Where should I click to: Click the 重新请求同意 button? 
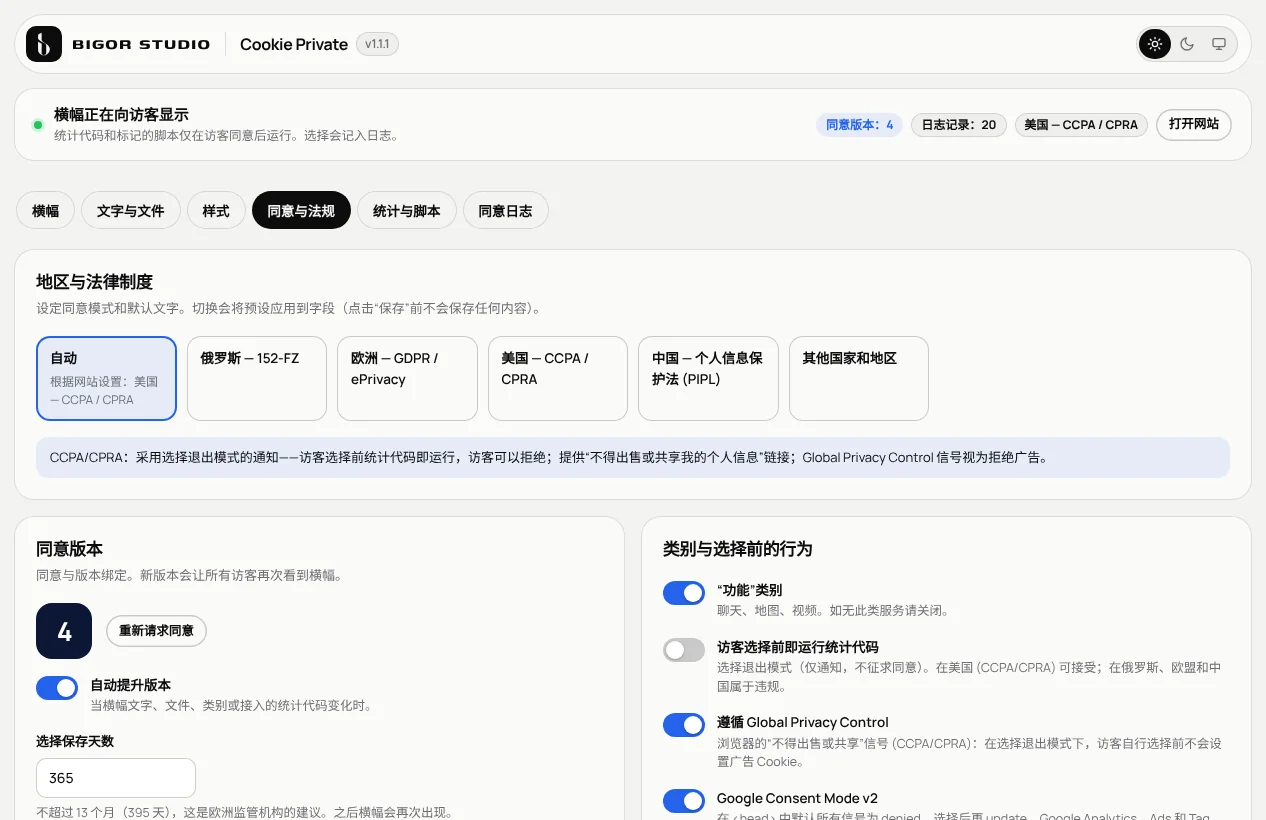(157, 631)
